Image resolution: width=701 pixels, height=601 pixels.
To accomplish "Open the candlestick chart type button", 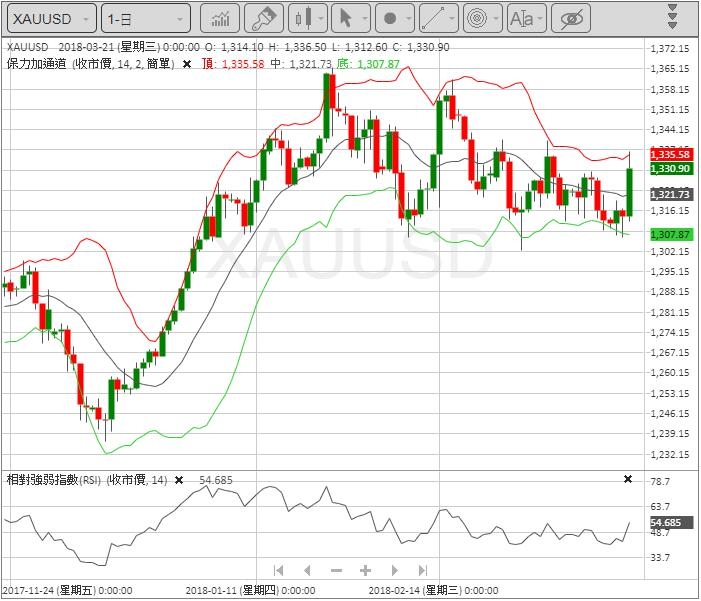I will pyautogui.click(x=307, y=18).
